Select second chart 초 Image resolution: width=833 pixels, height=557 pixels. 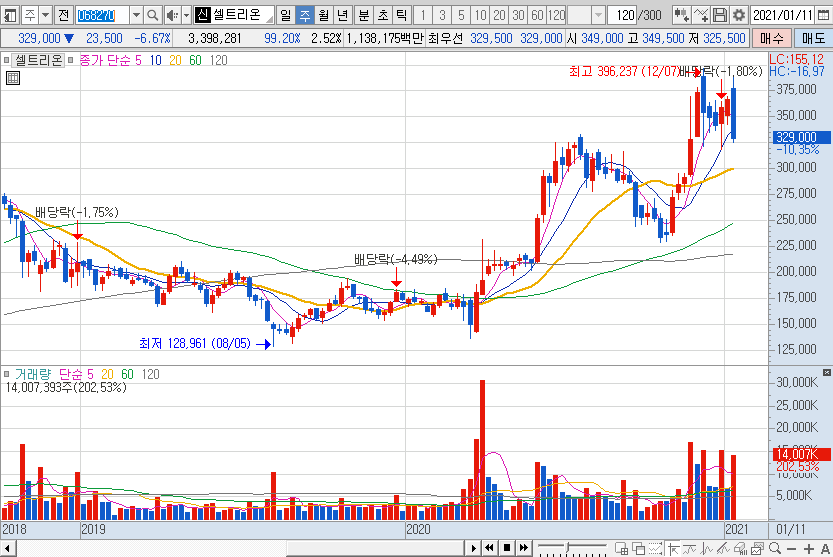[382, 15]
